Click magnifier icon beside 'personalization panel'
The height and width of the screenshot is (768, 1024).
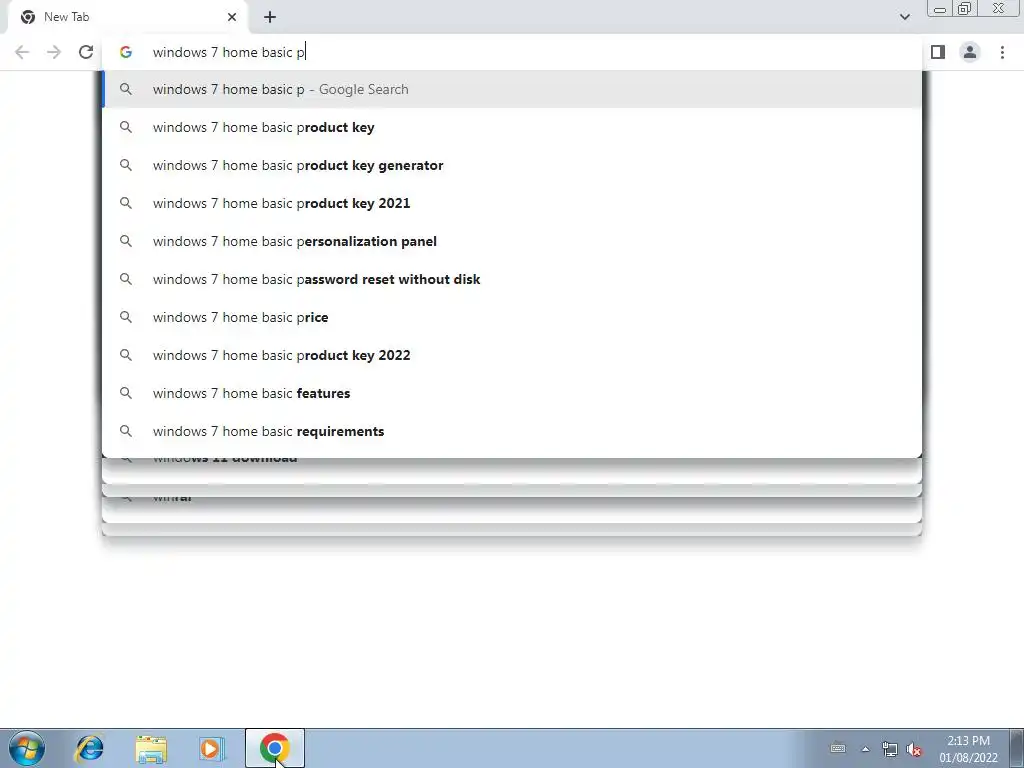coord(126,241)
